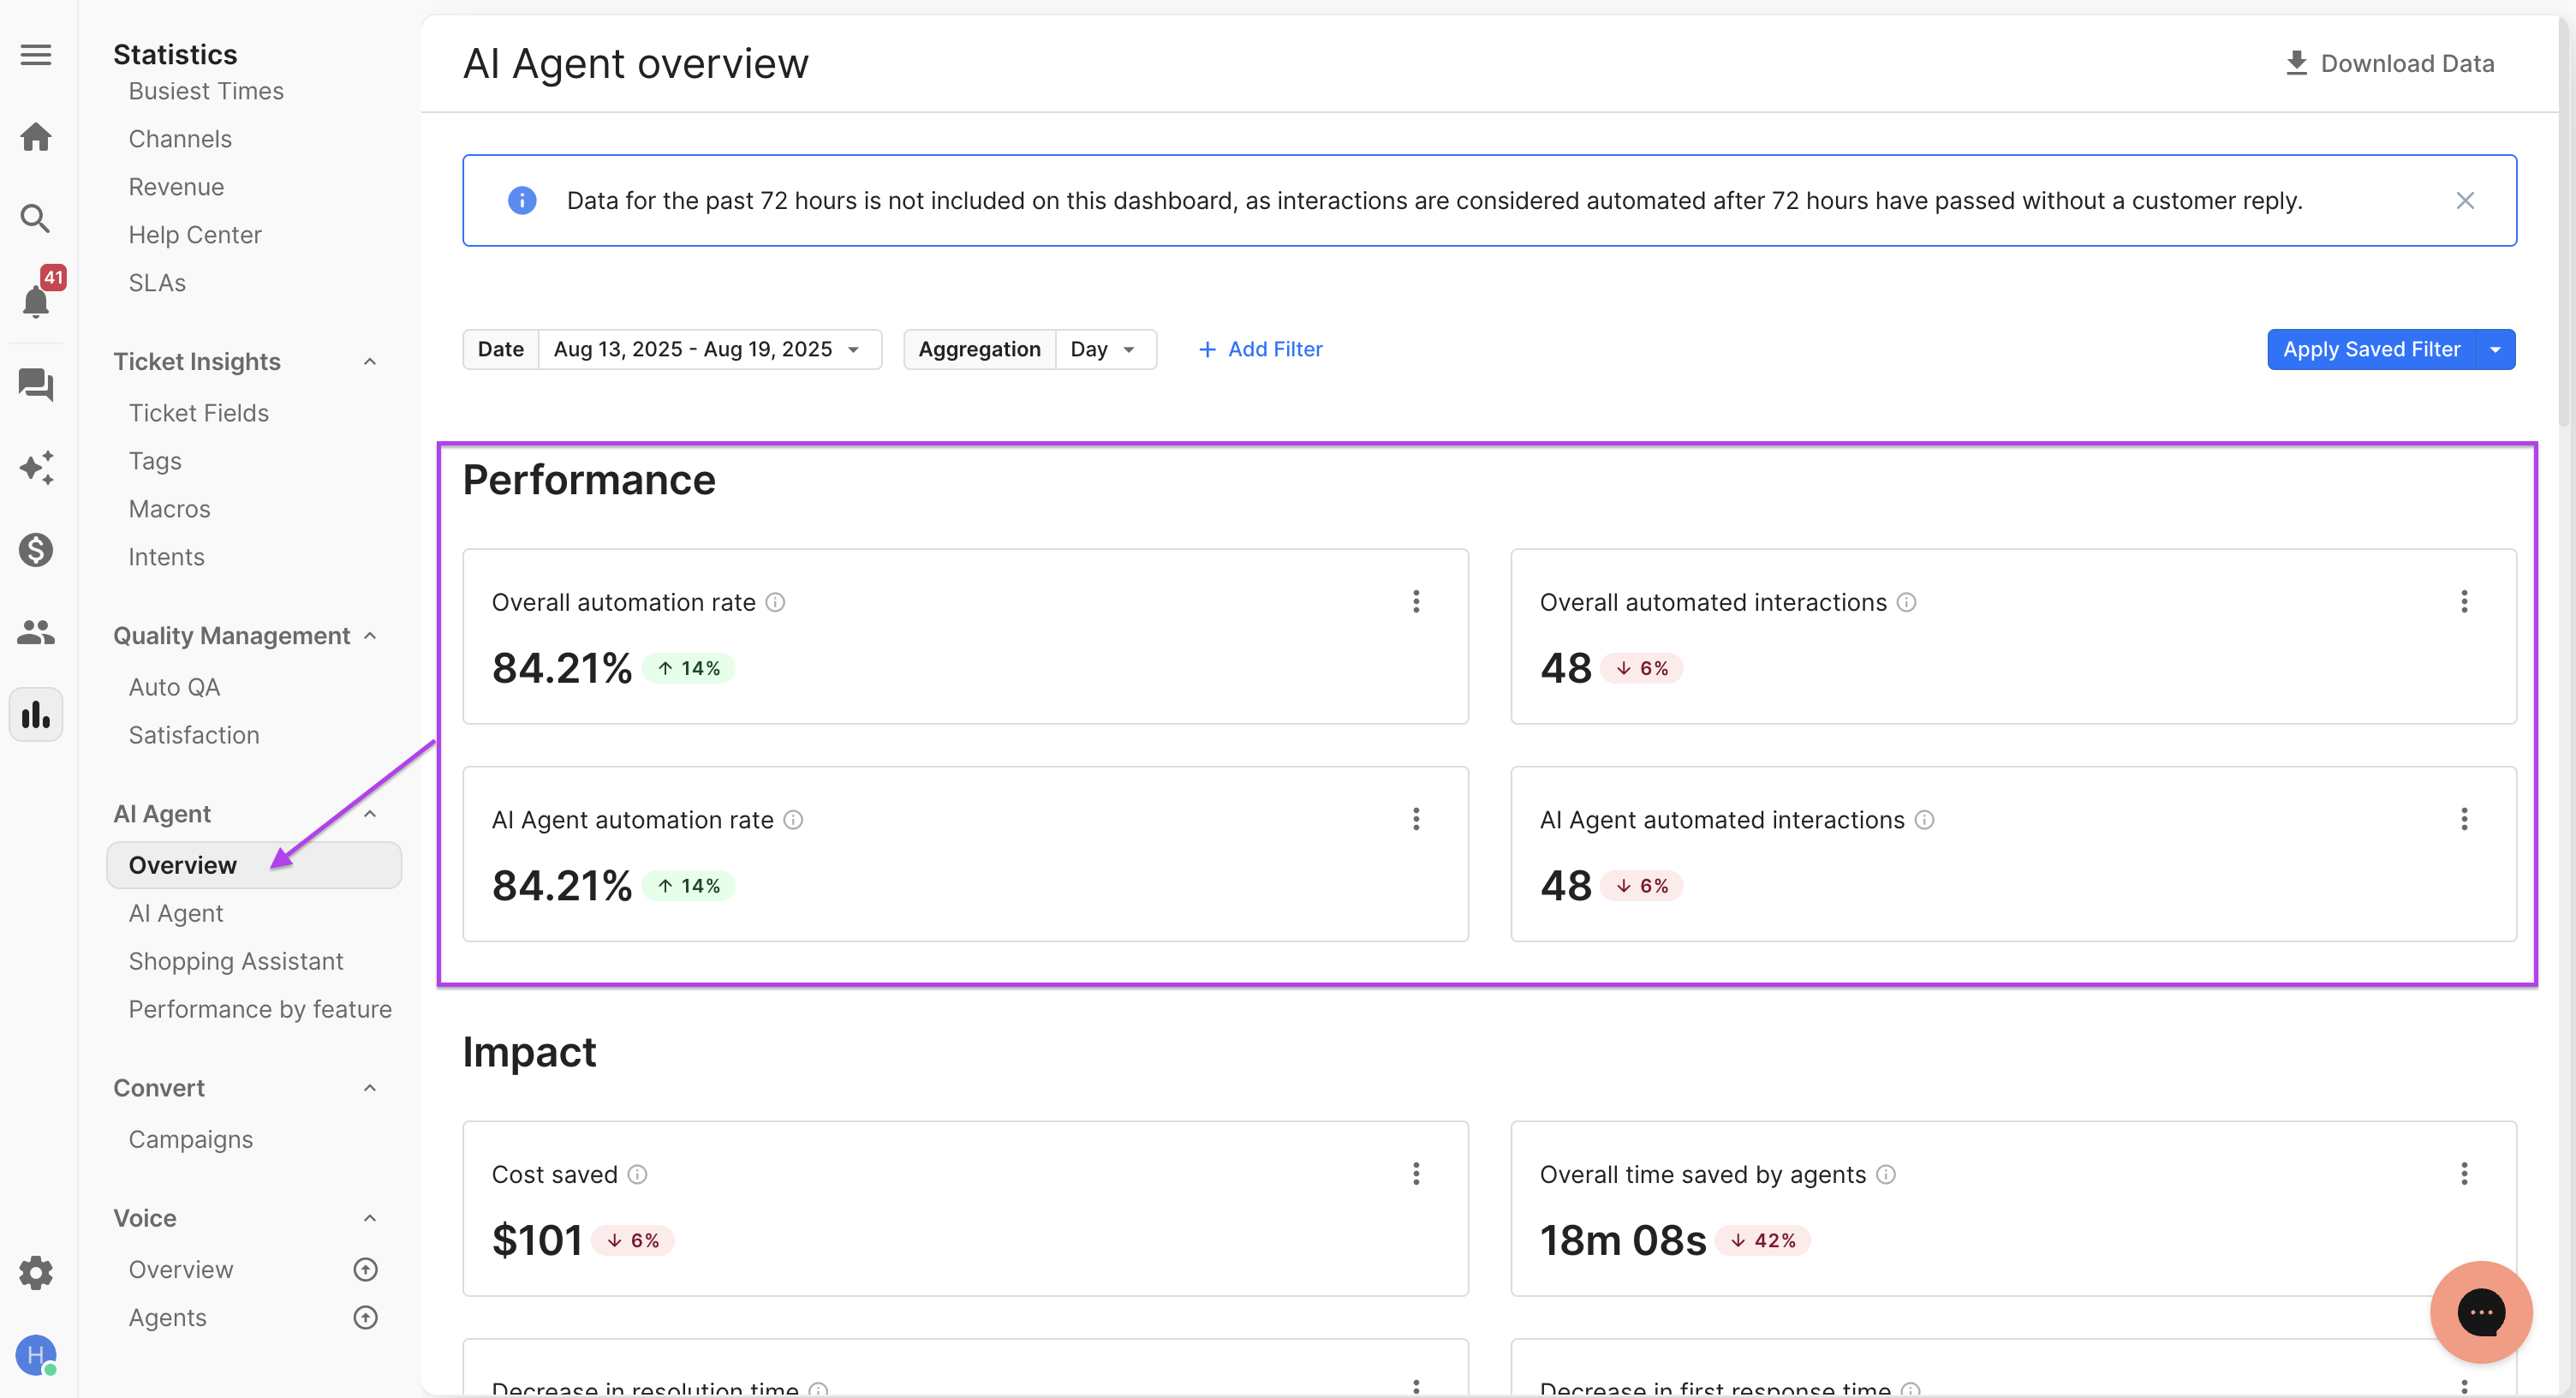Click Download Data
This screenshot has height=1398, width=2576.
2390,63
